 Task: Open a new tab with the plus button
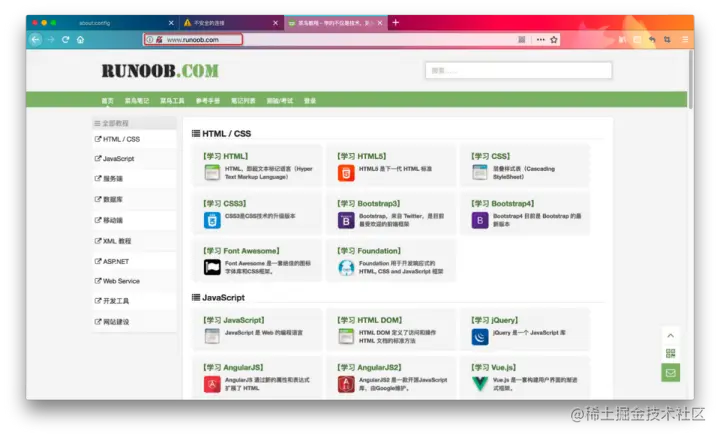point(395,22)
